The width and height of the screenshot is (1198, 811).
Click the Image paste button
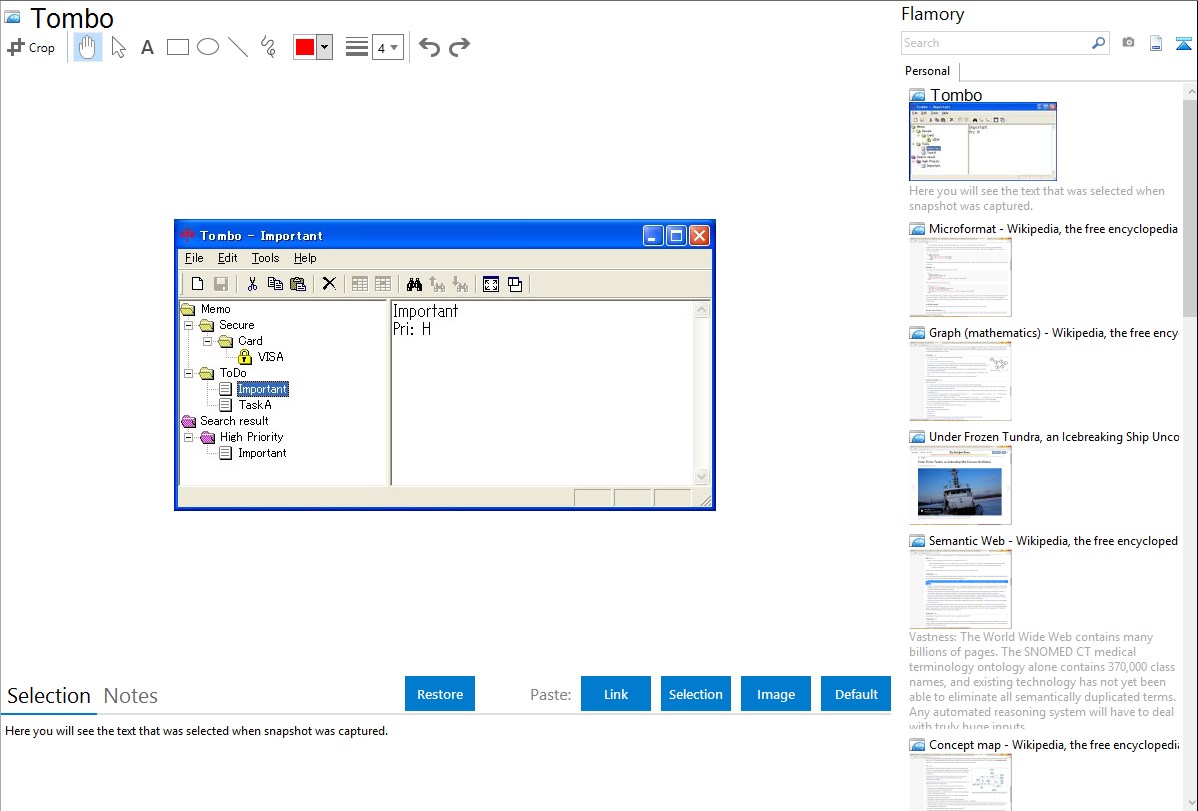[776, 694]
